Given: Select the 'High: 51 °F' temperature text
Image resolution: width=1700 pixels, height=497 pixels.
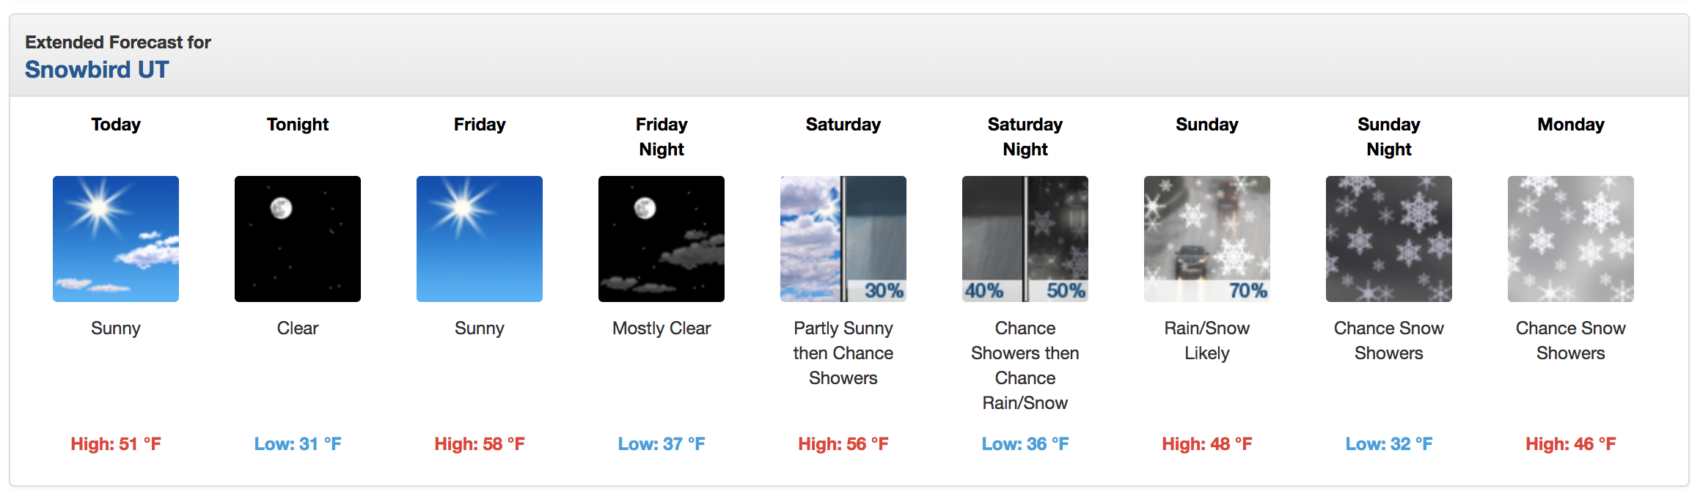Looking at the screenshot, I should [116, 444].
